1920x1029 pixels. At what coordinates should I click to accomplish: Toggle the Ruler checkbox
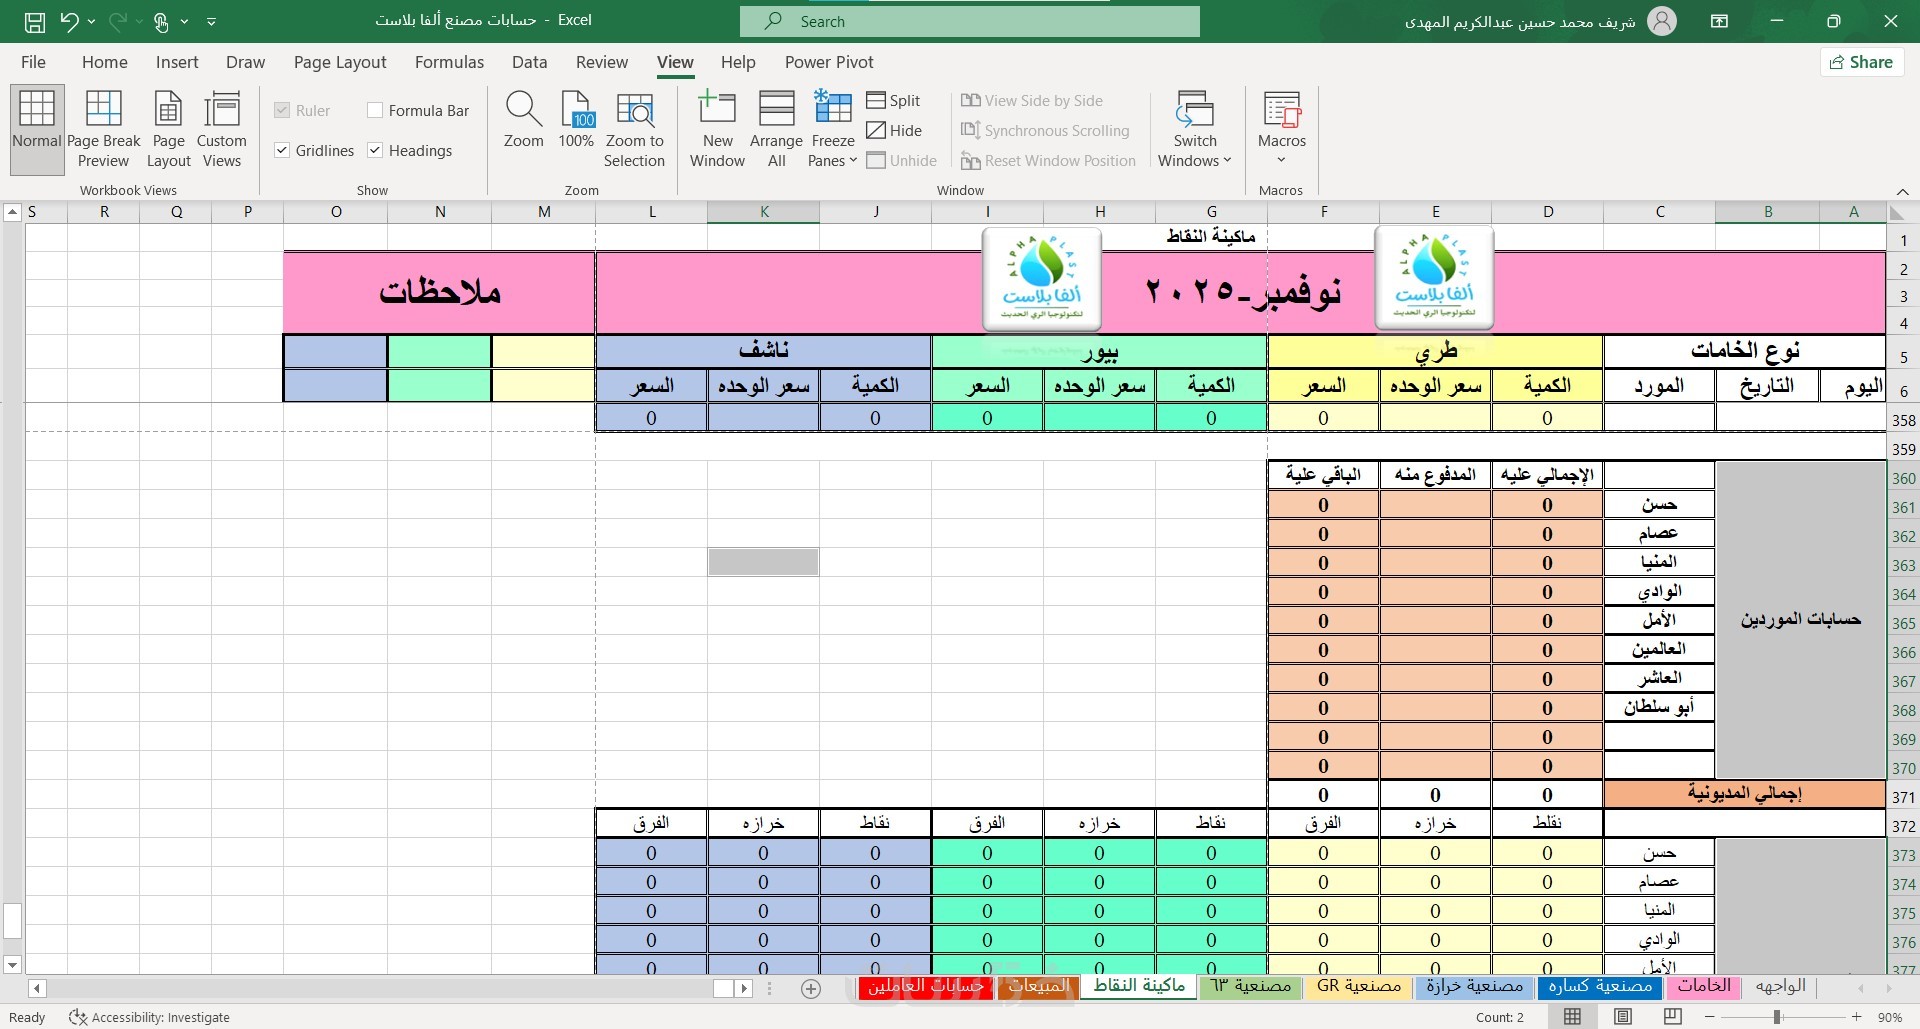pos(282,110)
